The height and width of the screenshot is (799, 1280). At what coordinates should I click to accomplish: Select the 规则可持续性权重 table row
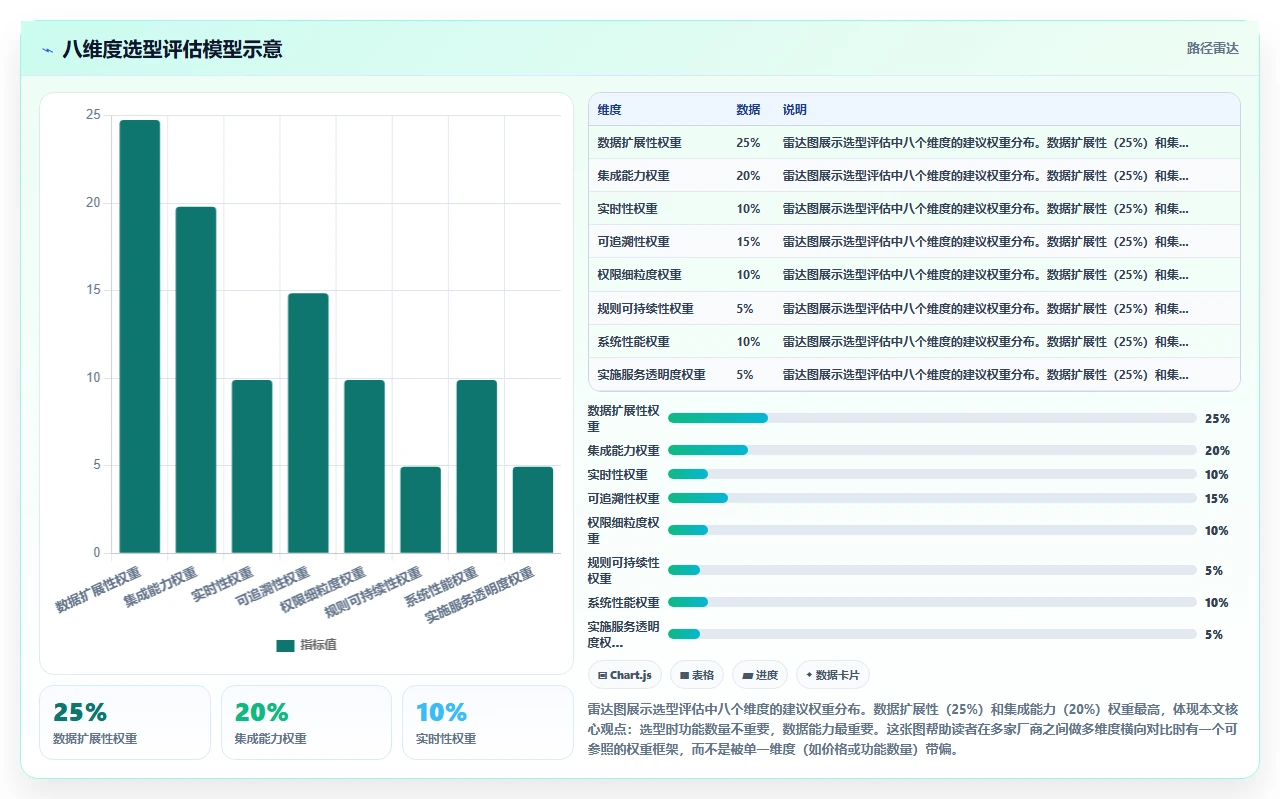click(x=914, y=308)
